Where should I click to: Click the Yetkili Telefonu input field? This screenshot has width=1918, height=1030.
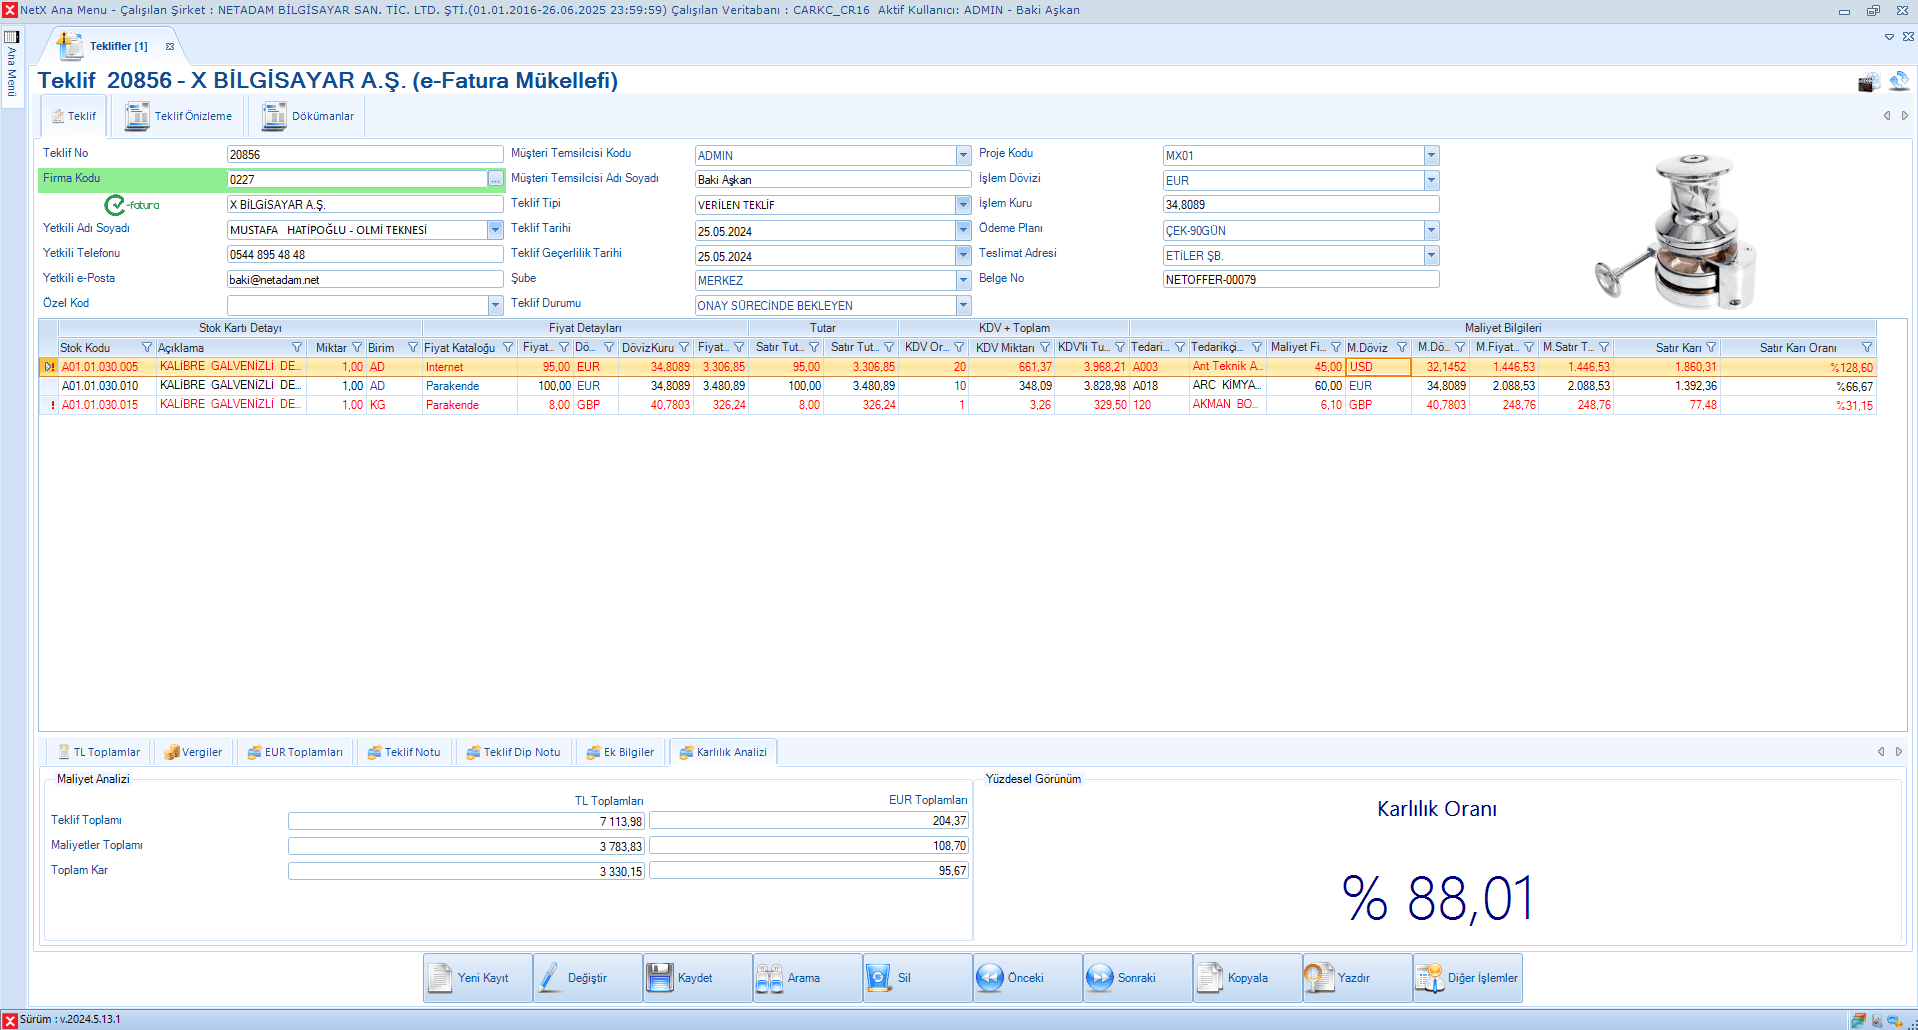364,255
